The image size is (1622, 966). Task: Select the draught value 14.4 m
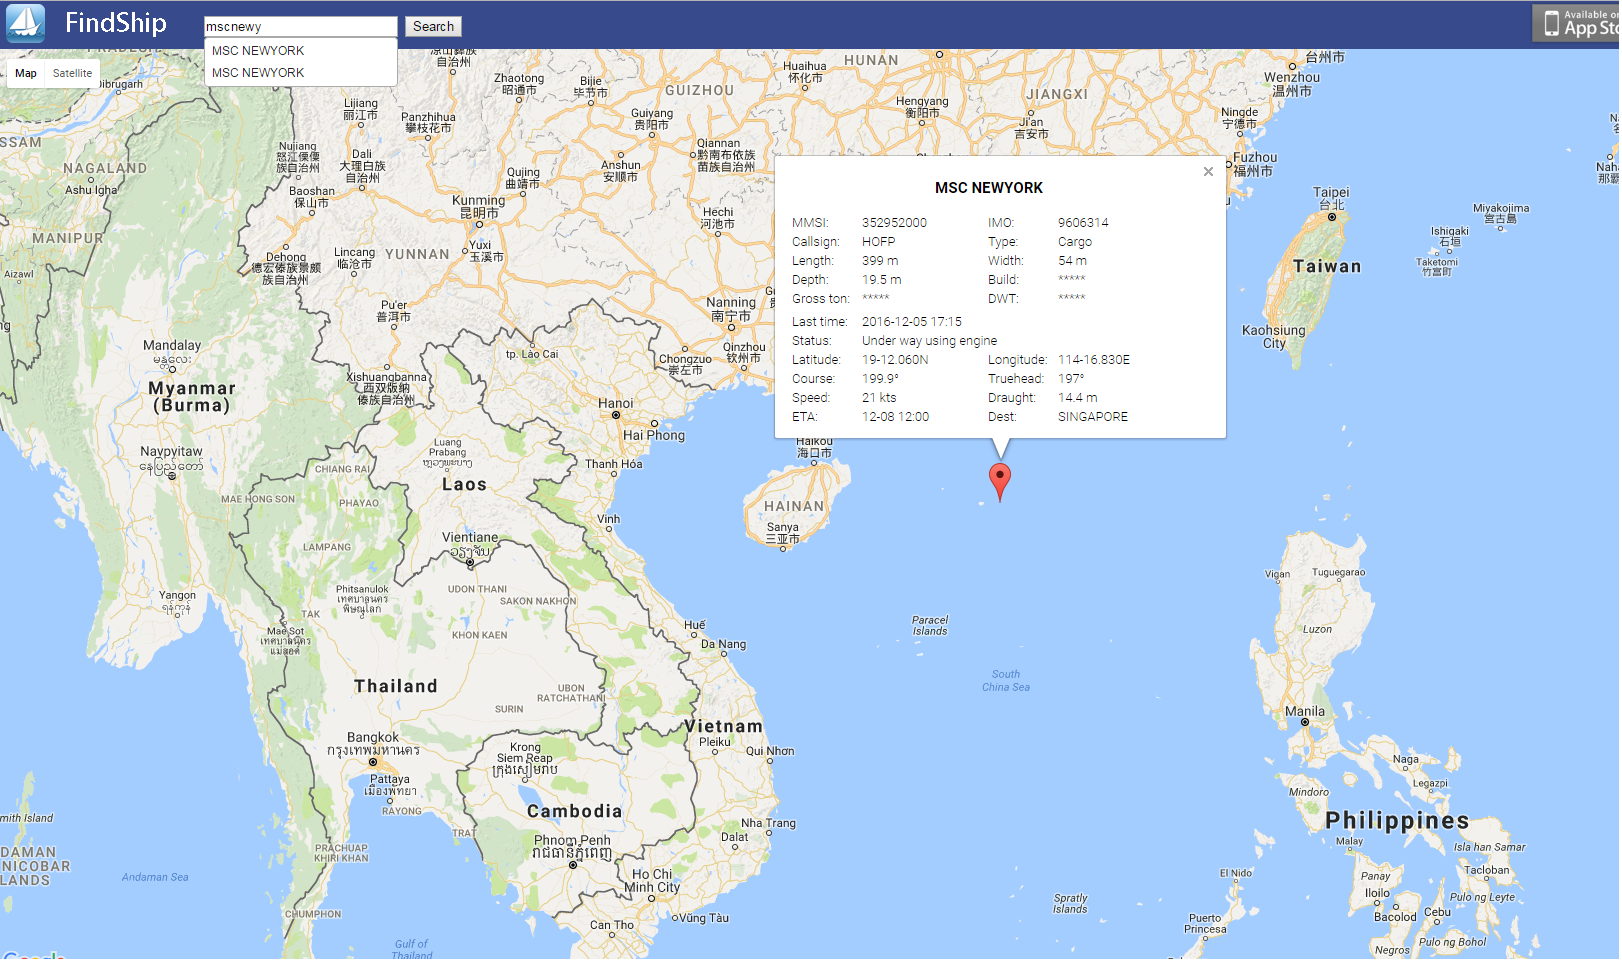1077,398
